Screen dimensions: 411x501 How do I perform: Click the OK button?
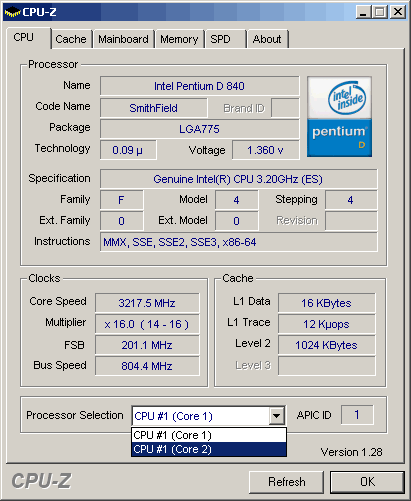pyautogui.click(x=367, y=482)
